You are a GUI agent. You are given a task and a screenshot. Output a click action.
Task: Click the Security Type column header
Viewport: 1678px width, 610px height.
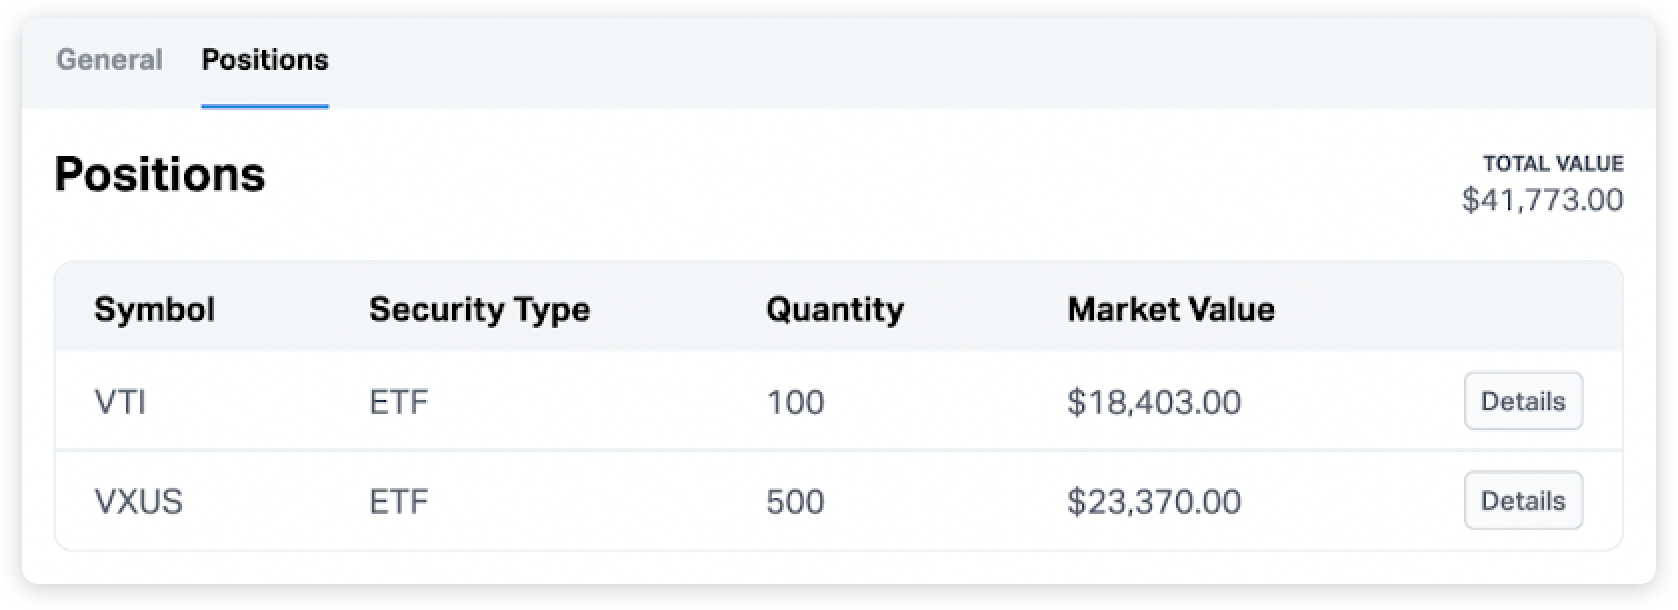pos(479,309)
